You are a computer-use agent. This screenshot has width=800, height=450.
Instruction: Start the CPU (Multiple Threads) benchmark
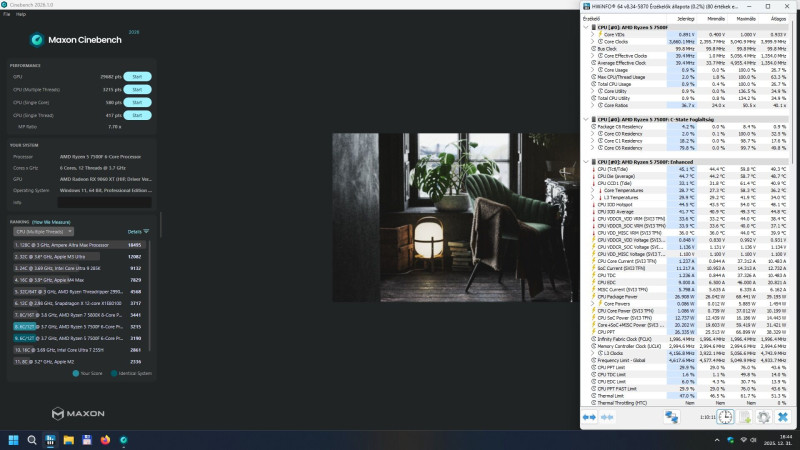pyautogui.click(x=137, y=89)
